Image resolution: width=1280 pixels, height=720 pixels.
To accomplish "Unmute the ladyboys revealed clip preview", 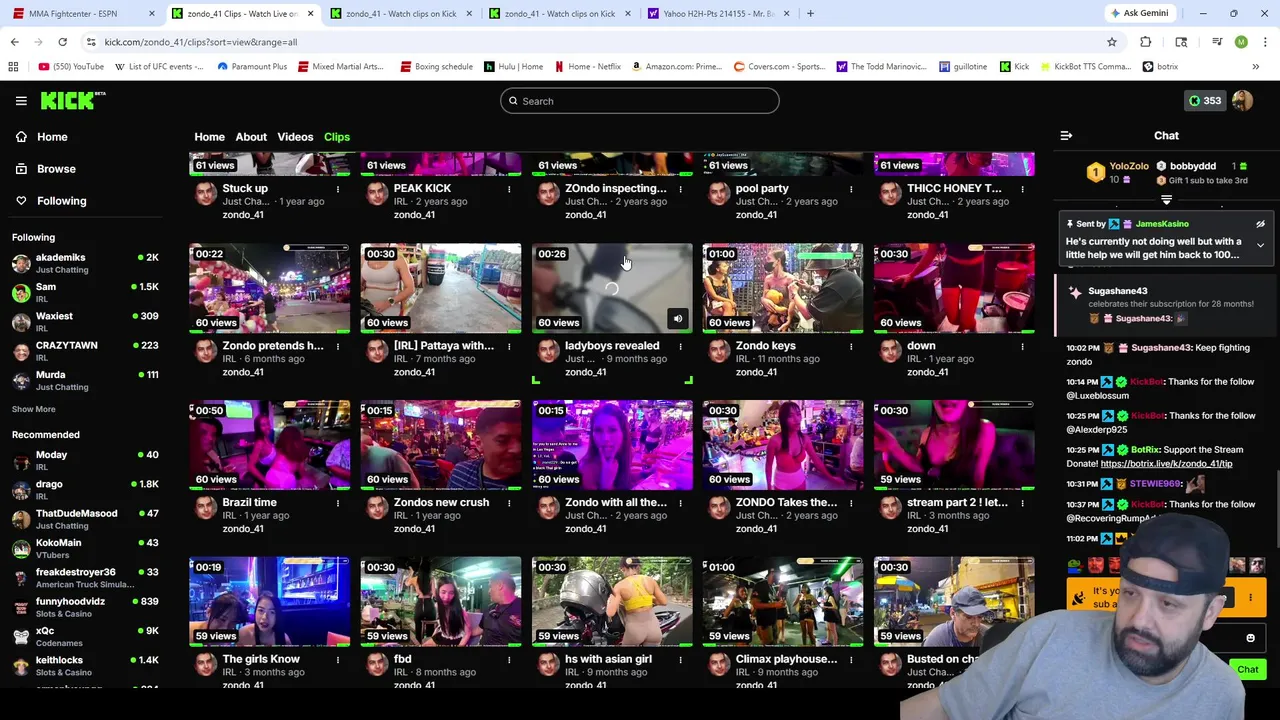I will 678,319.
